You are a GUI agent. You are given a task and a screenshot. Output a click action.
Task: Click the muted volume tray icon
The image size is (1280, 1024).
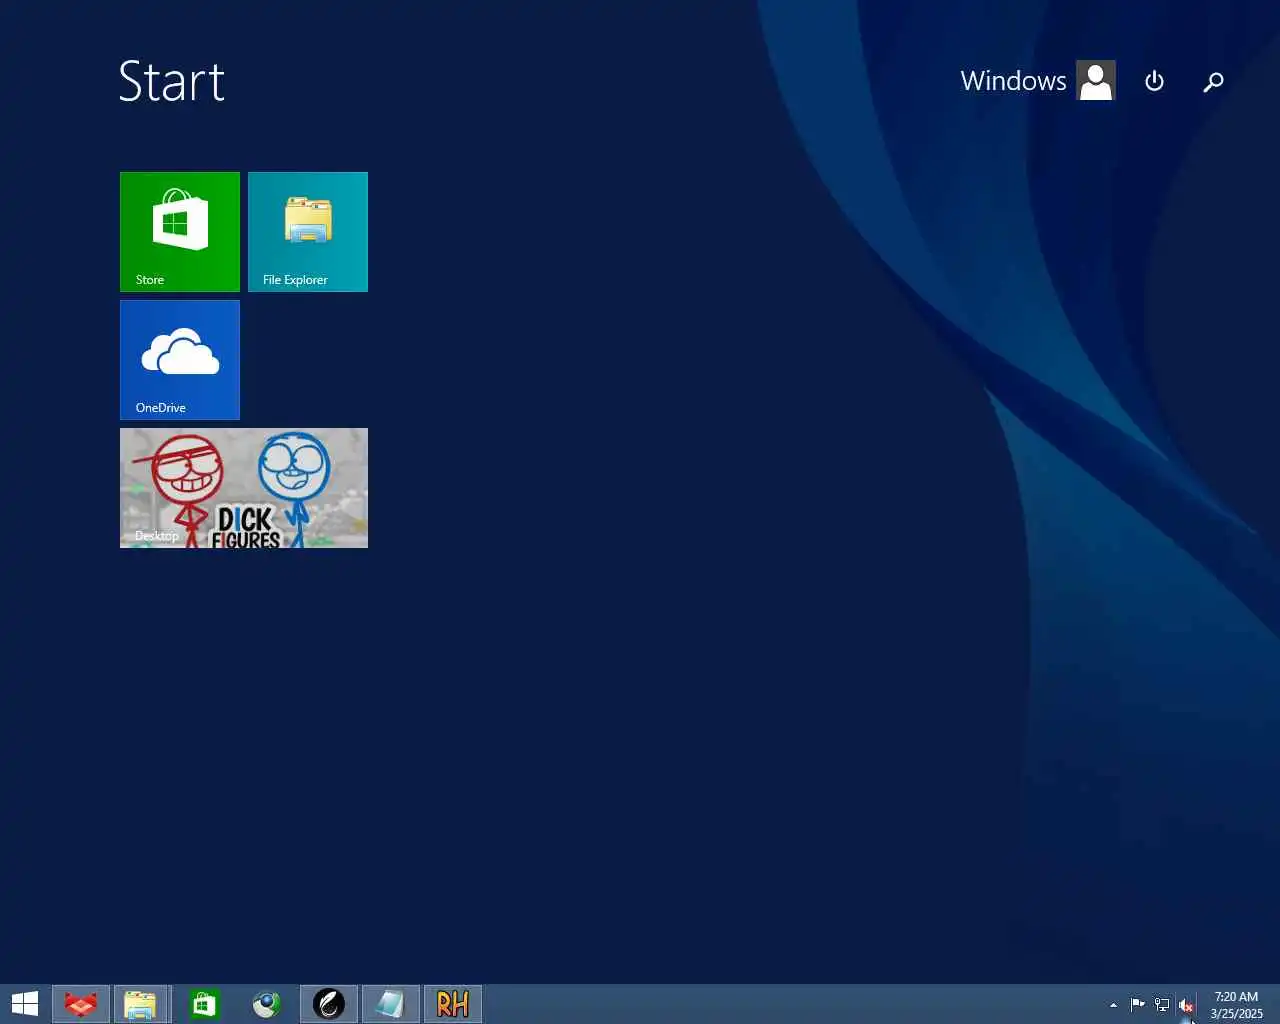point(1186,1005)
